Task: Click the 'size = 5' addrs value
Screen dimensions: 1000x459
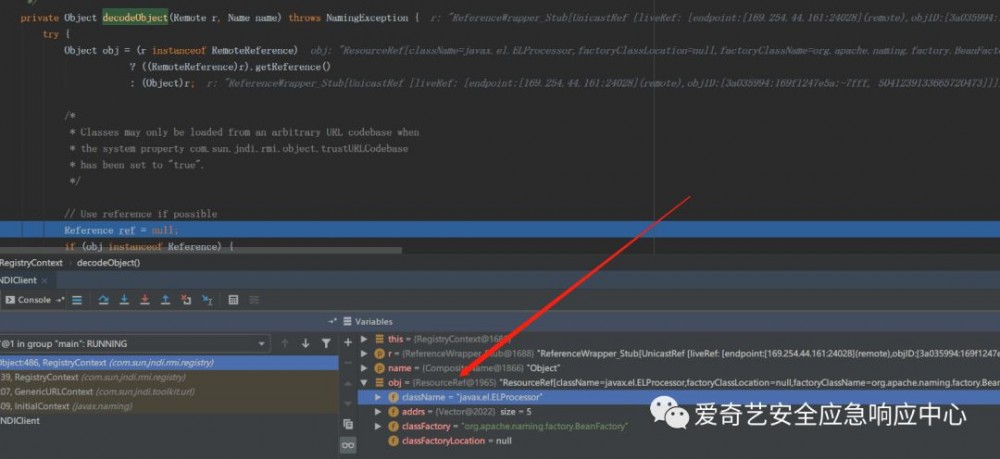Action: pos(515,412)
